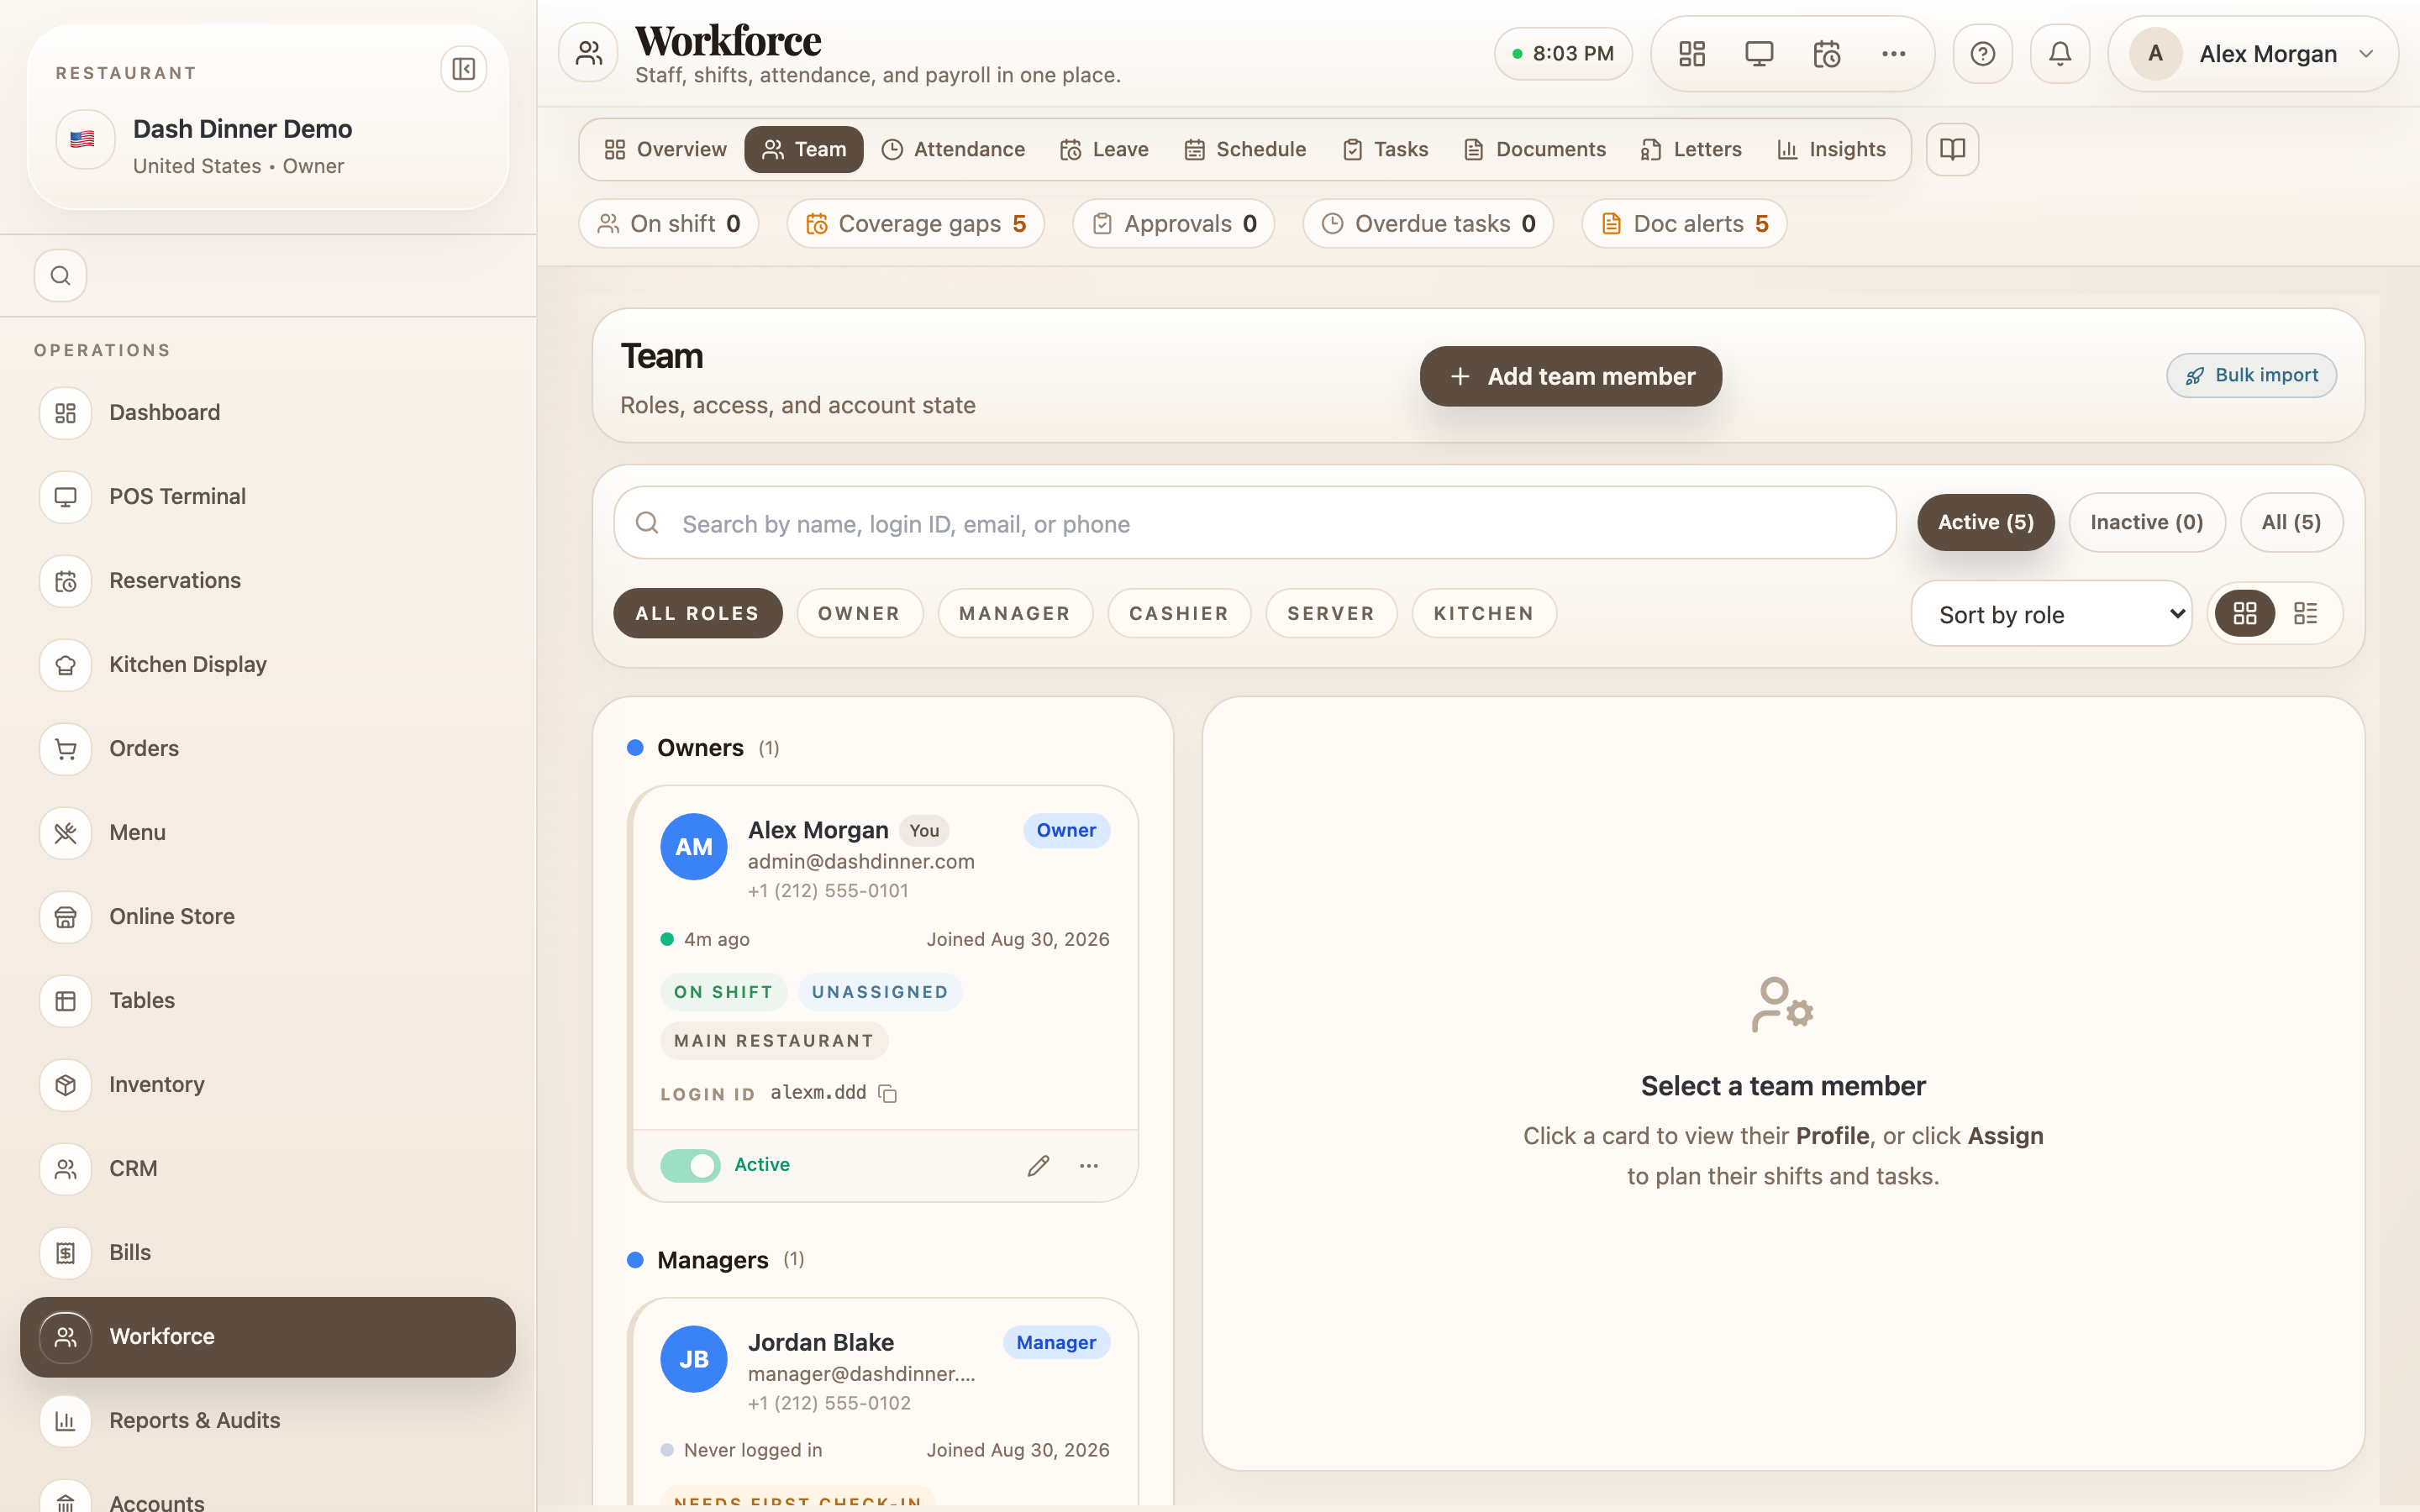Click the AM avatar on the owner card
The height and width of the screenshot is (1512, 2420).
click(694, 847)
